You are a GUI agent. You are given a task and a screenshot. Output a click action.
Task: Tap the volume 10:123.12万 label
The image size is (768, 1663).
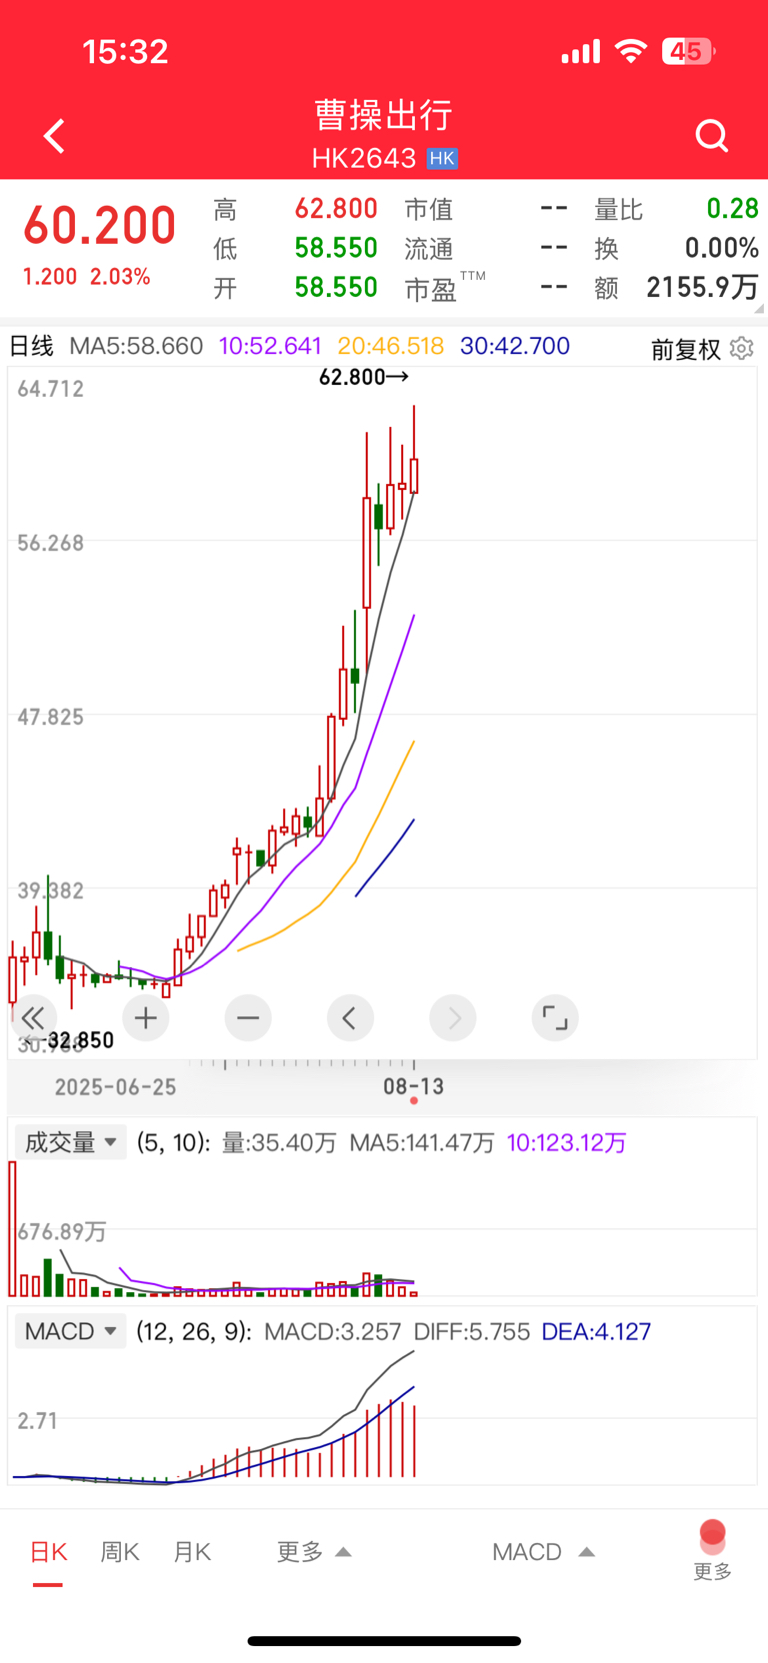pyautogui.click(x=567, y=1142)
